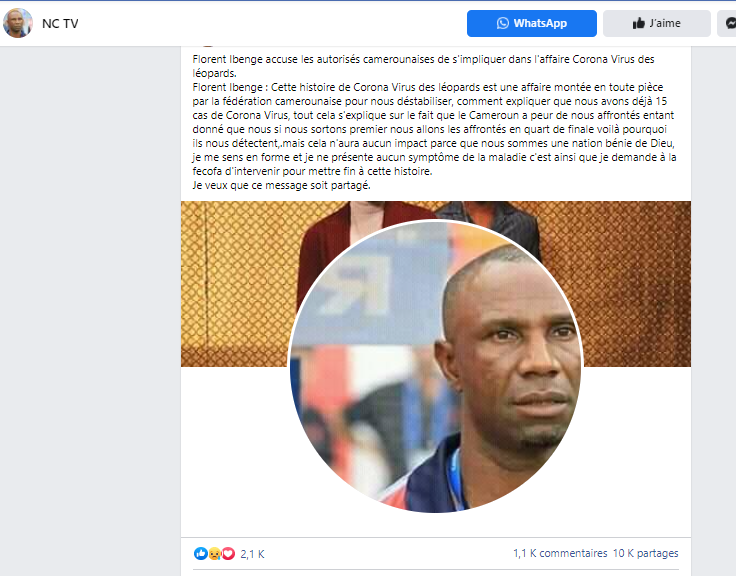The height and width of the screenshot is (576, 736).
Task: Click the post headline about Florent Ibenge accusing
Action: coord(423,66)
